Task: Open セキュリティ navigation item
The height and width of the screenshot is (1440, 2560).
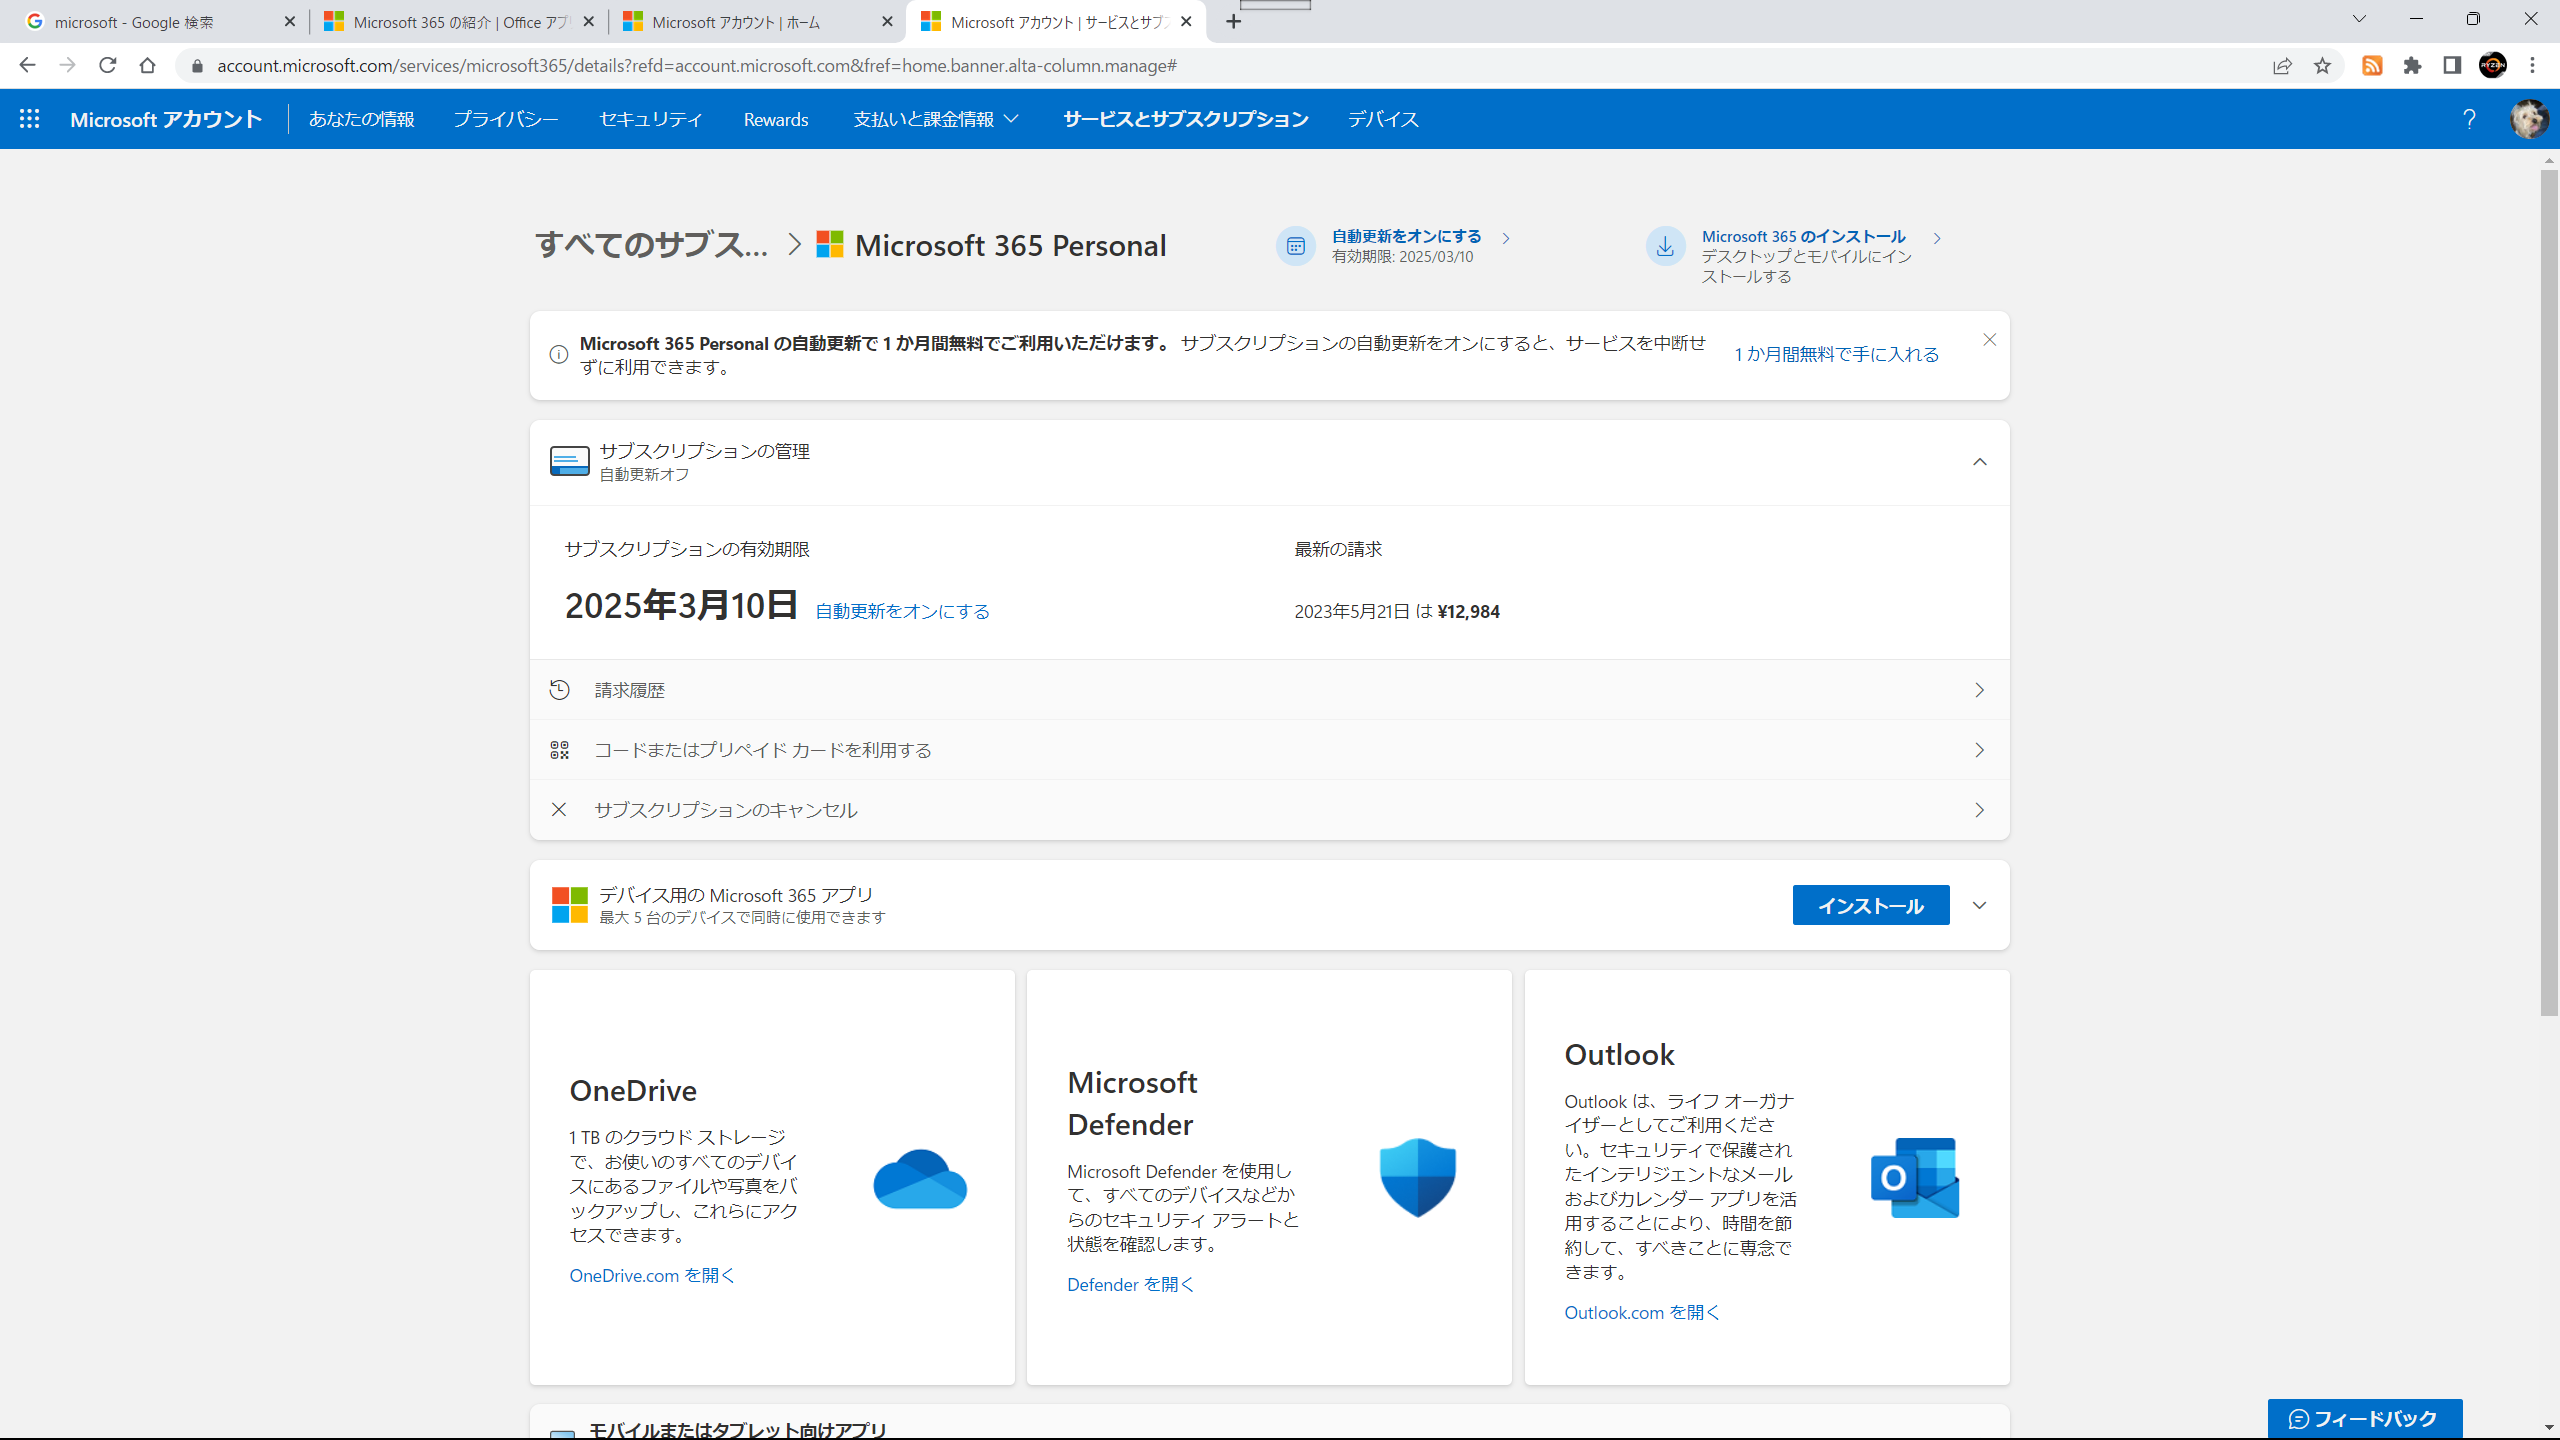Action: 651,119
